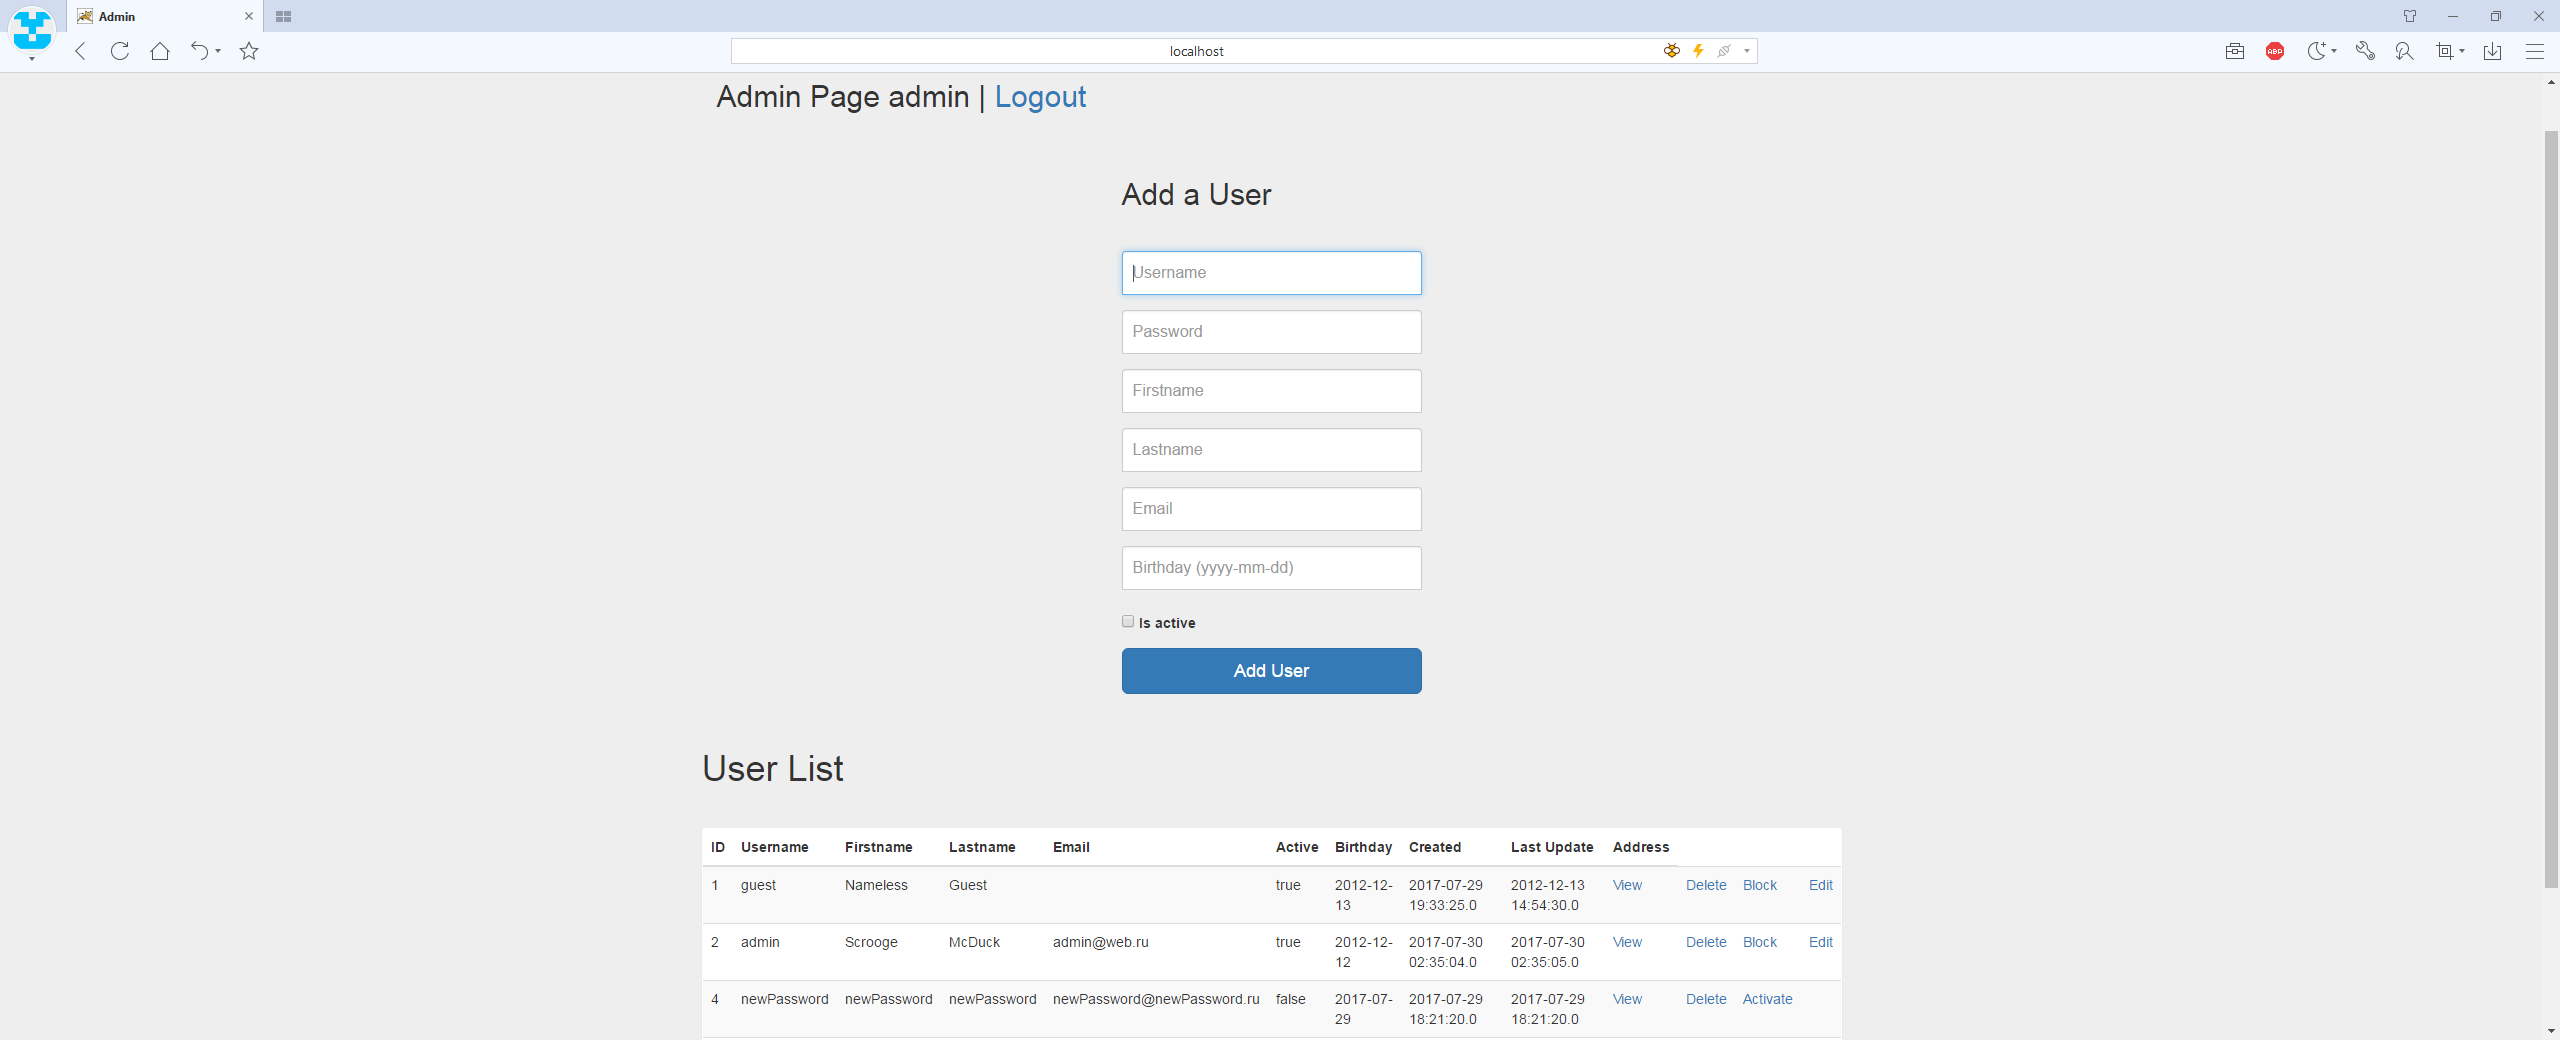Click the scrollbar up arrow
Viewport: 2560px width, 1040px height.
[2551, 82]
